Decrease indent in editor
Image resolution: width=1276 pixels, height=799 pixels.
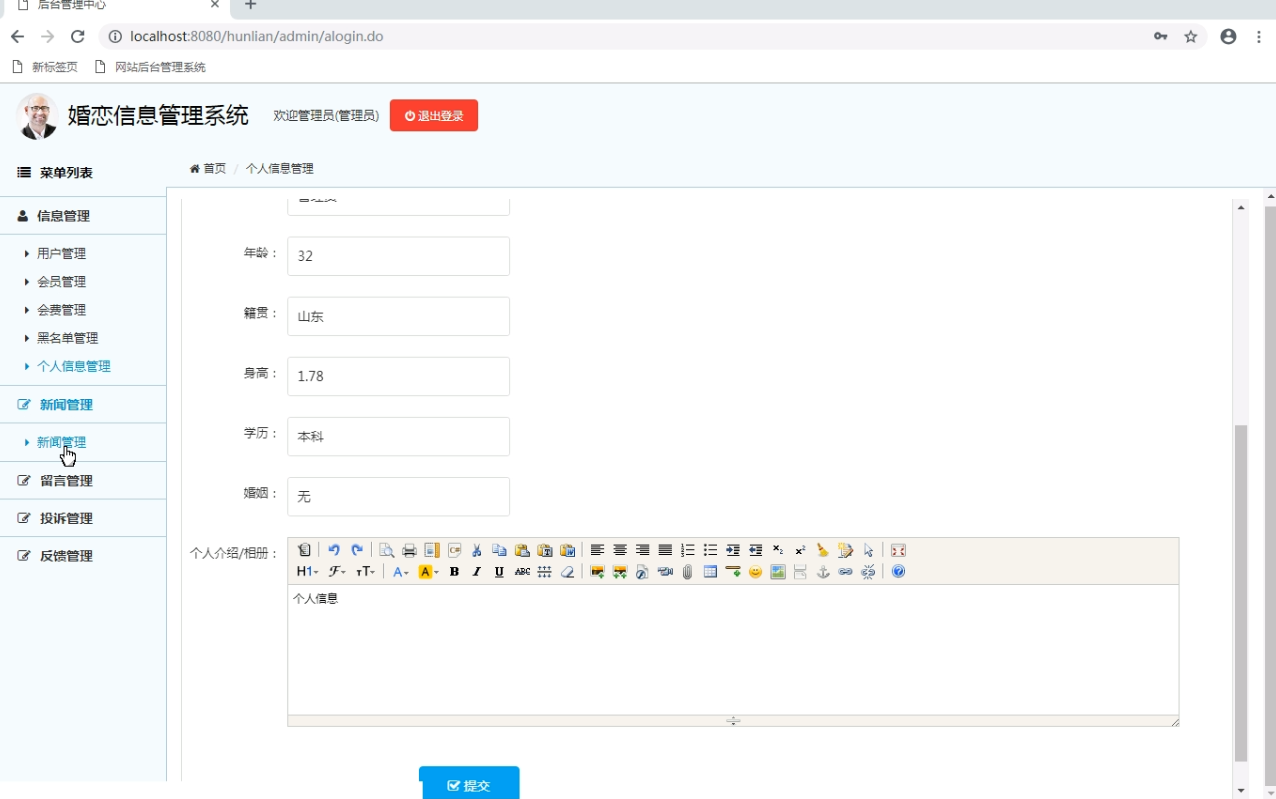755,550
